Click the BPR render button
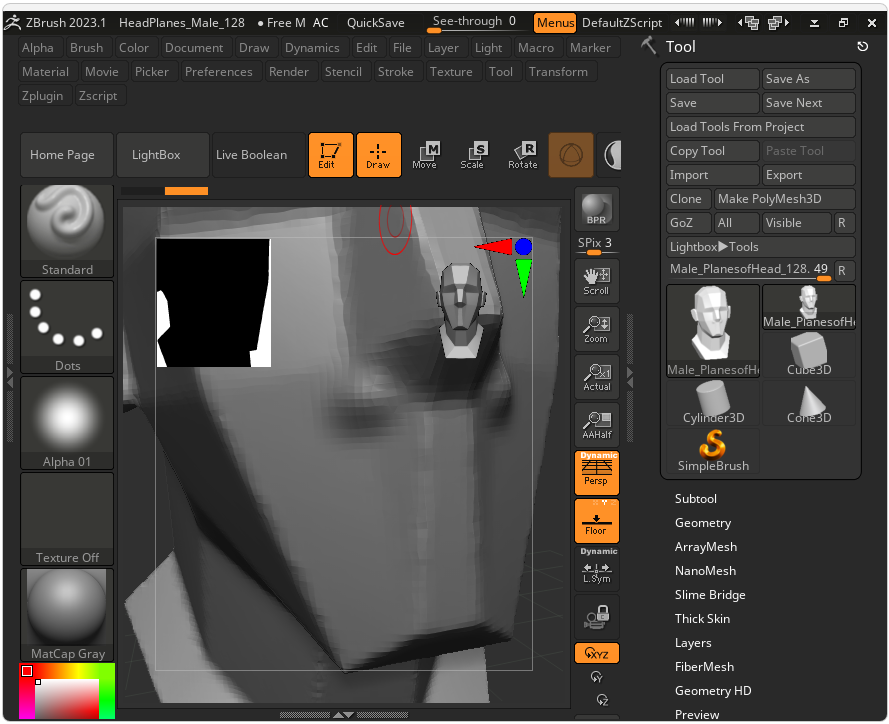Image resolution: width=889 pixels, height=724 pixels. pos(596,209)
